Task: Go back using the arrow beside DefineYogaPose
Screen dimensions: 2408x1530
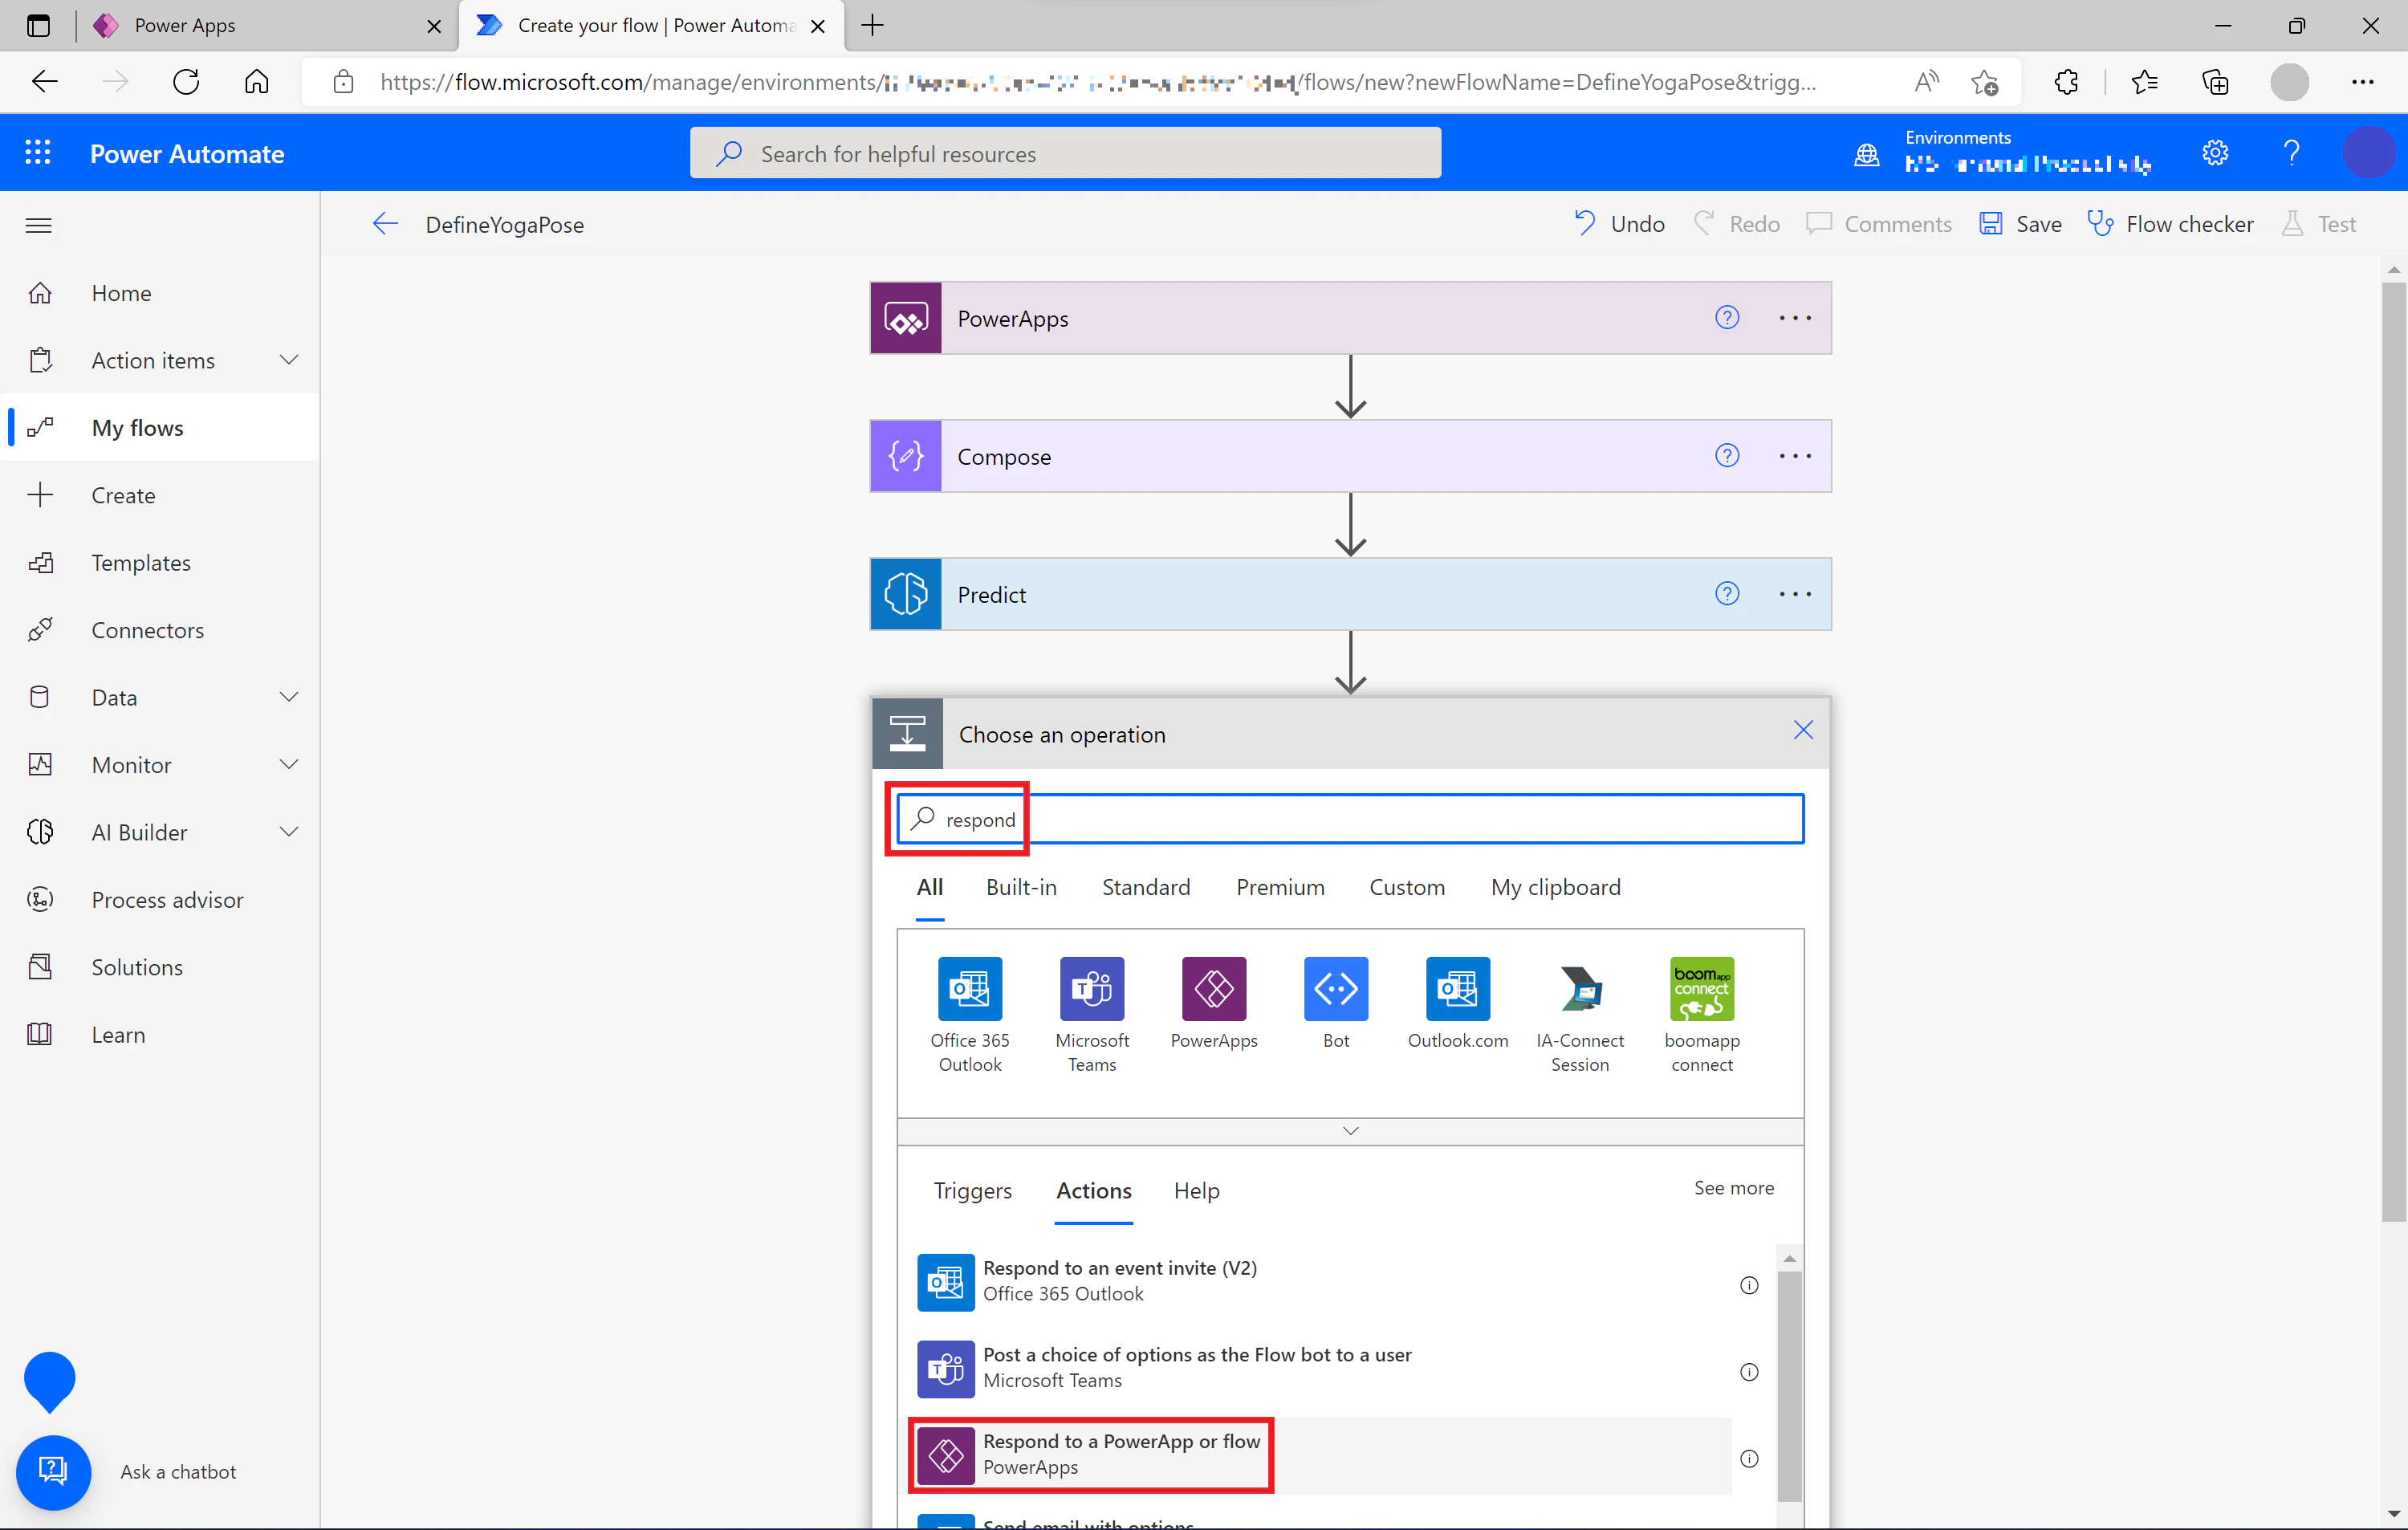Action: coord(385,224)
